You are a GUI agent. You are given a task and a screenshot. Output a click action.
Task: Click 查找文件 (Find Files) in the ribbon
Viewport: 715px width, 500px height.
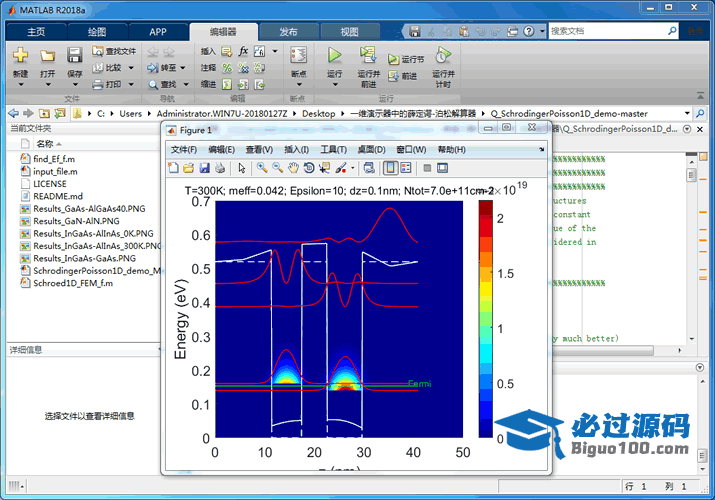tap(114, 51)
